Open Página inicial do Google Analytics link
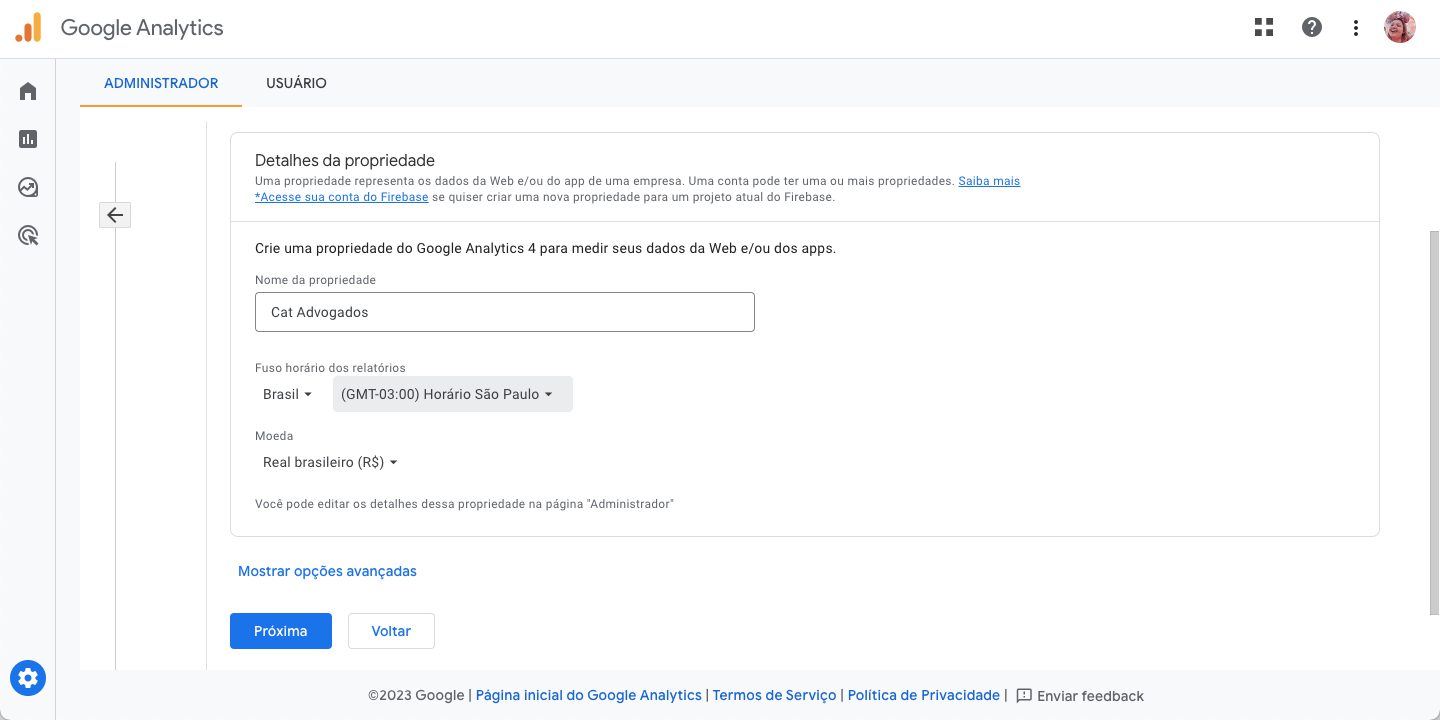 pyautogui.click(x=589, y=695)
